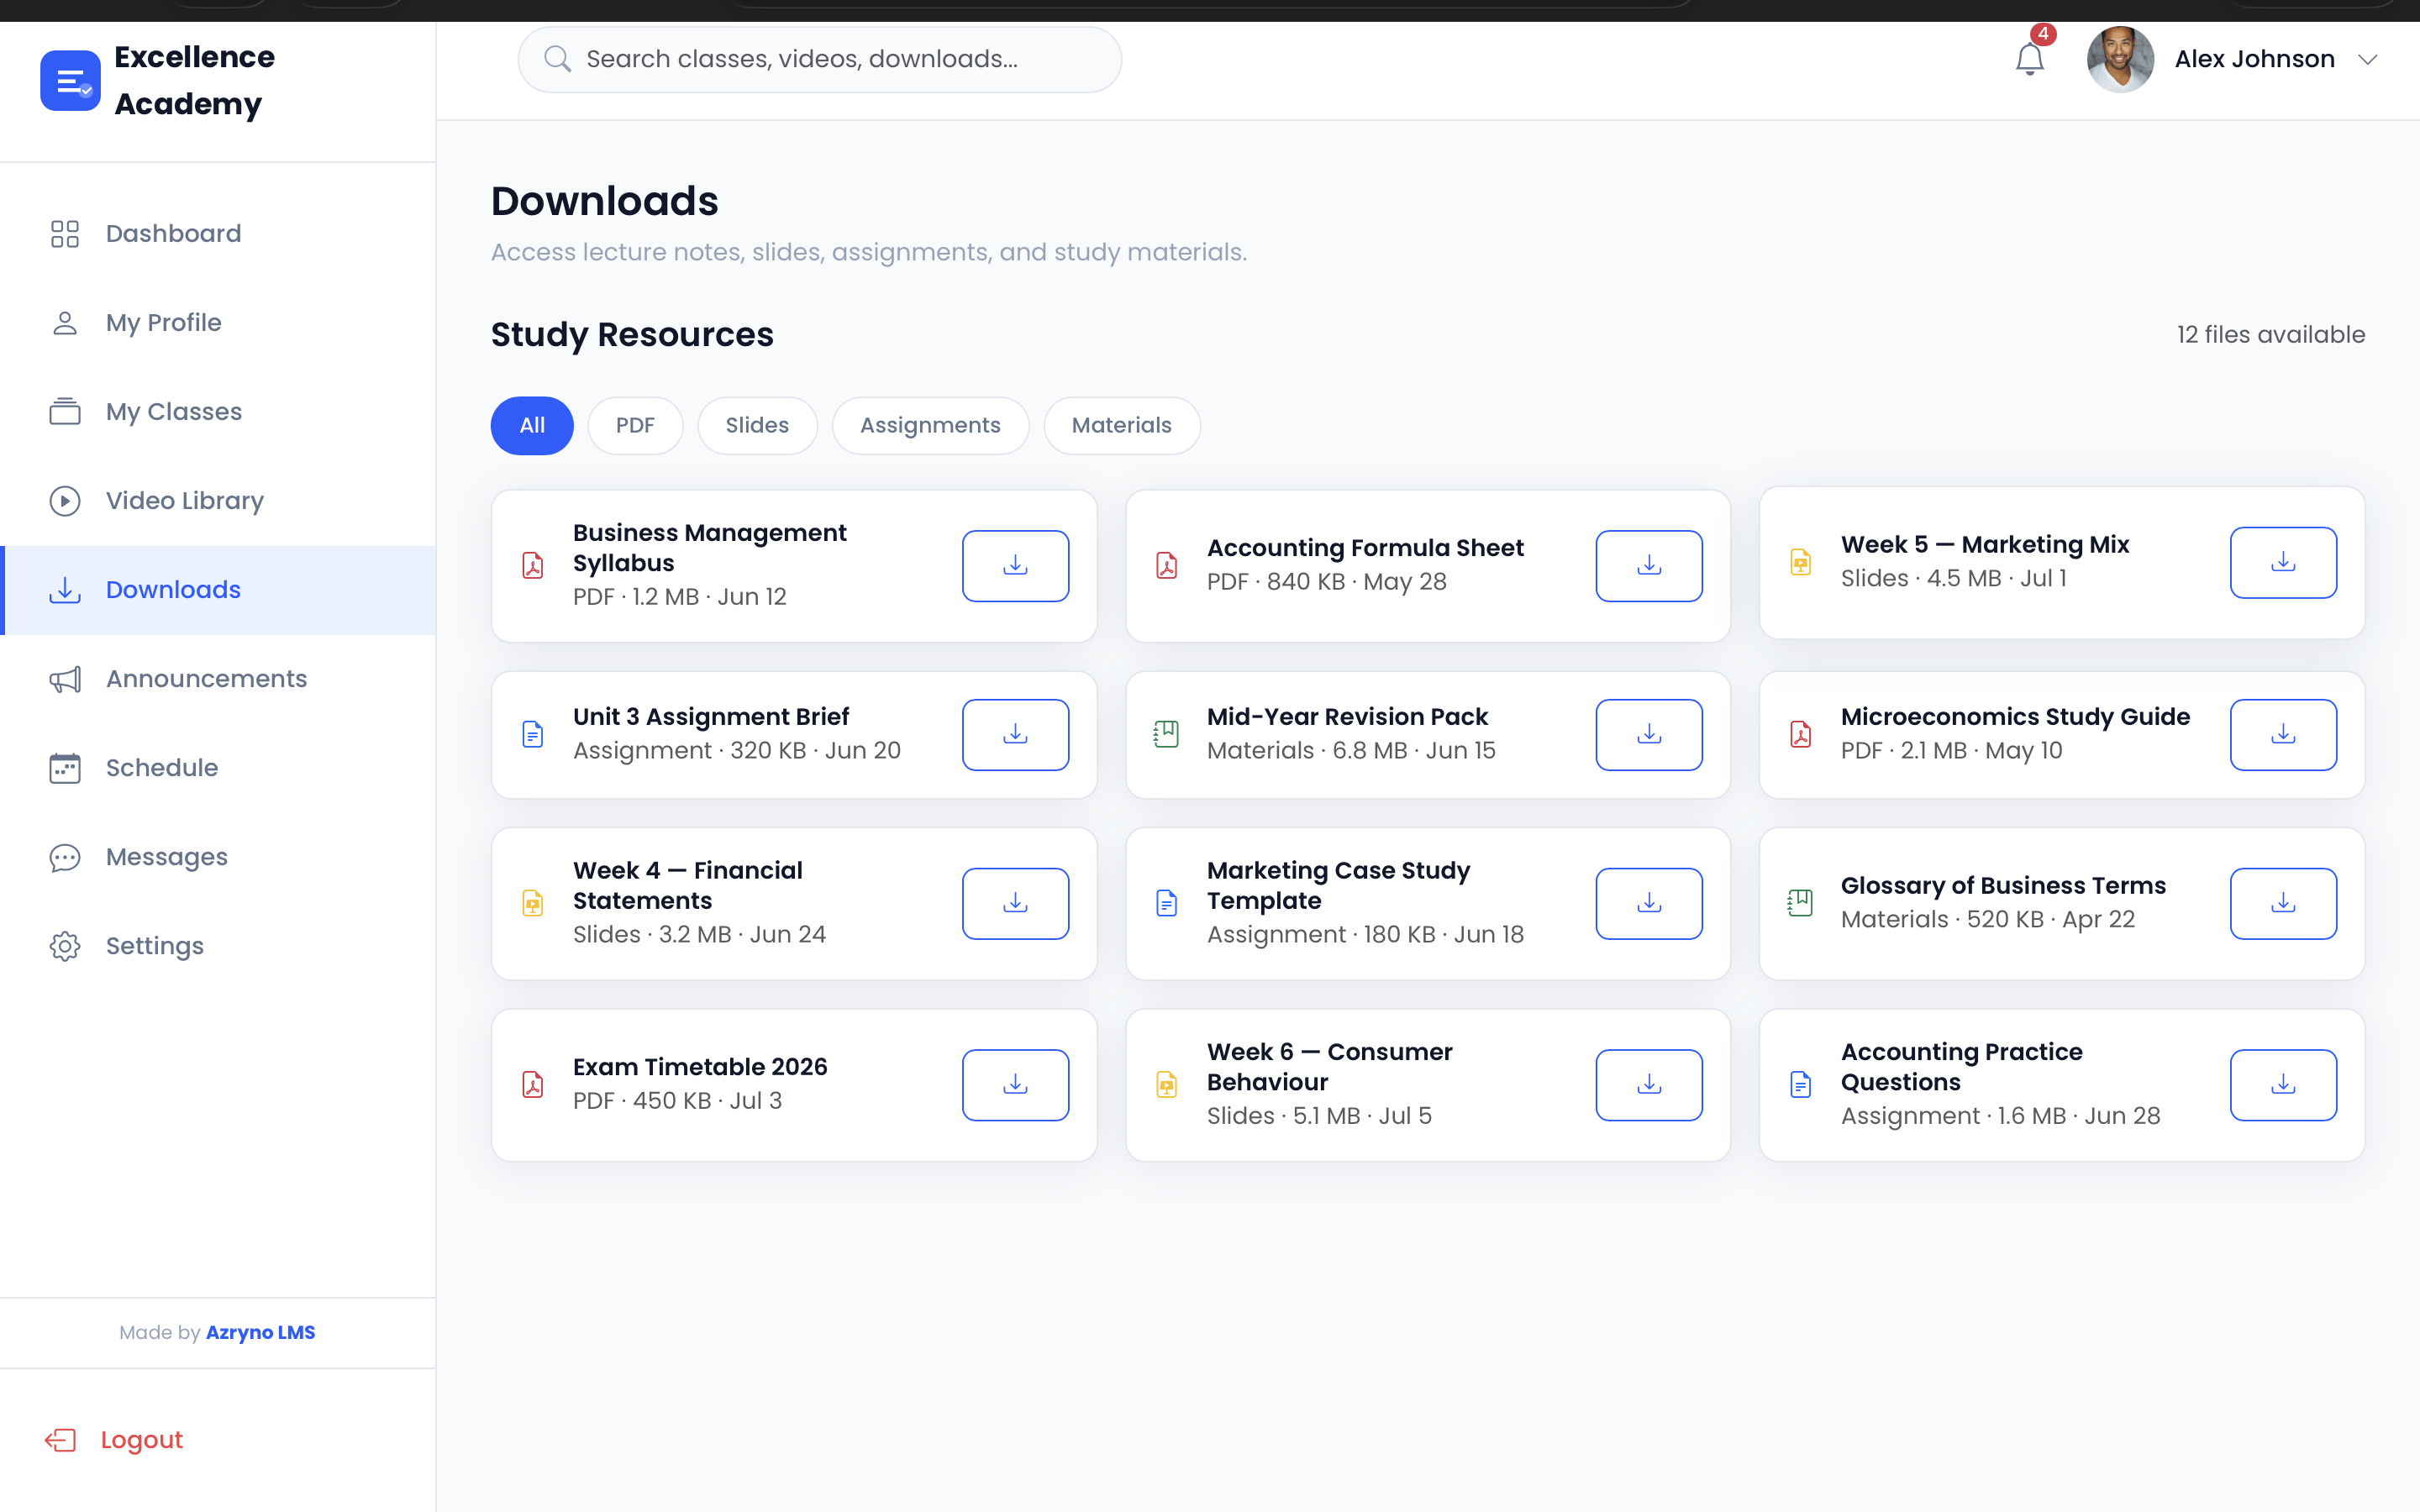The height and width of the screenshot is (1512, 2420).
Task: Download Mid-Year Revision Pack
Action: (x=1649, y=734)
